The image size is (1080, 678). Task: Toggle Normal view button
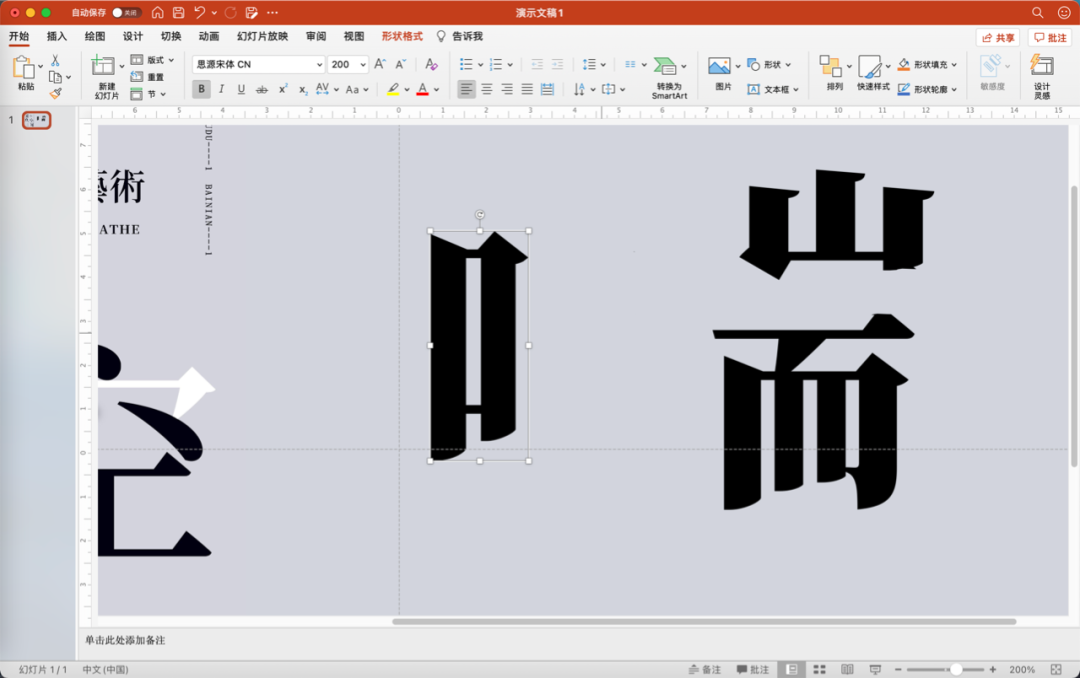coord(792,669)
